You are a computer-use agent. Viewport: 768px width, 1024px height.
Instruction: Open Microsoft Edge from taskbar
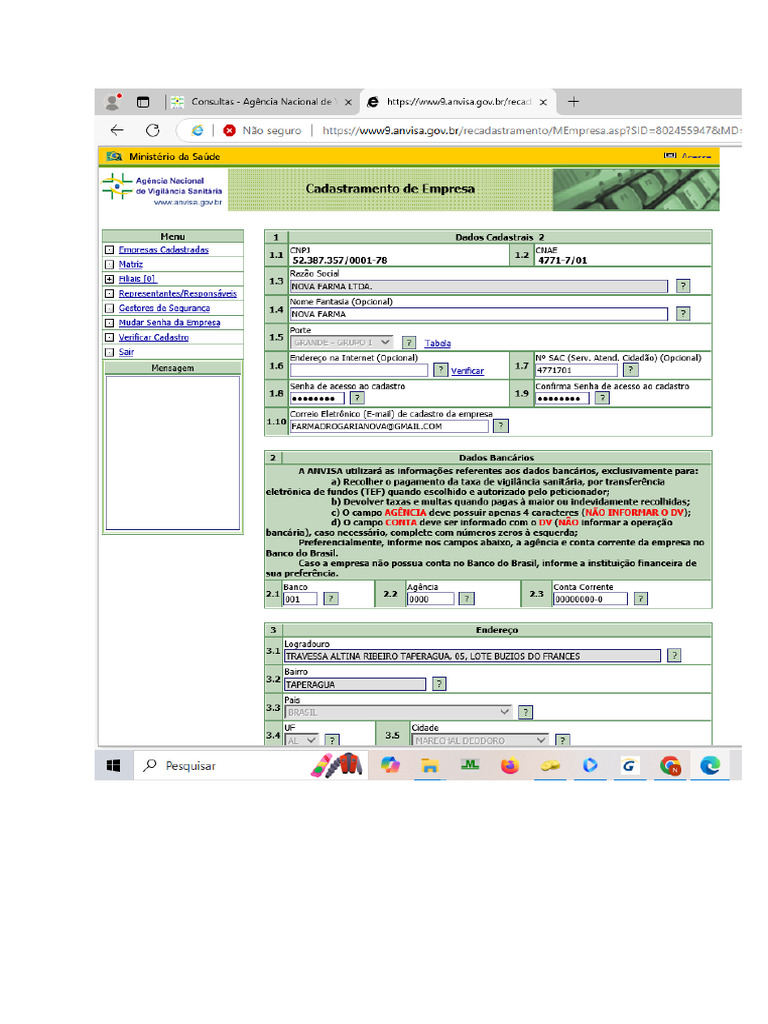711,765
